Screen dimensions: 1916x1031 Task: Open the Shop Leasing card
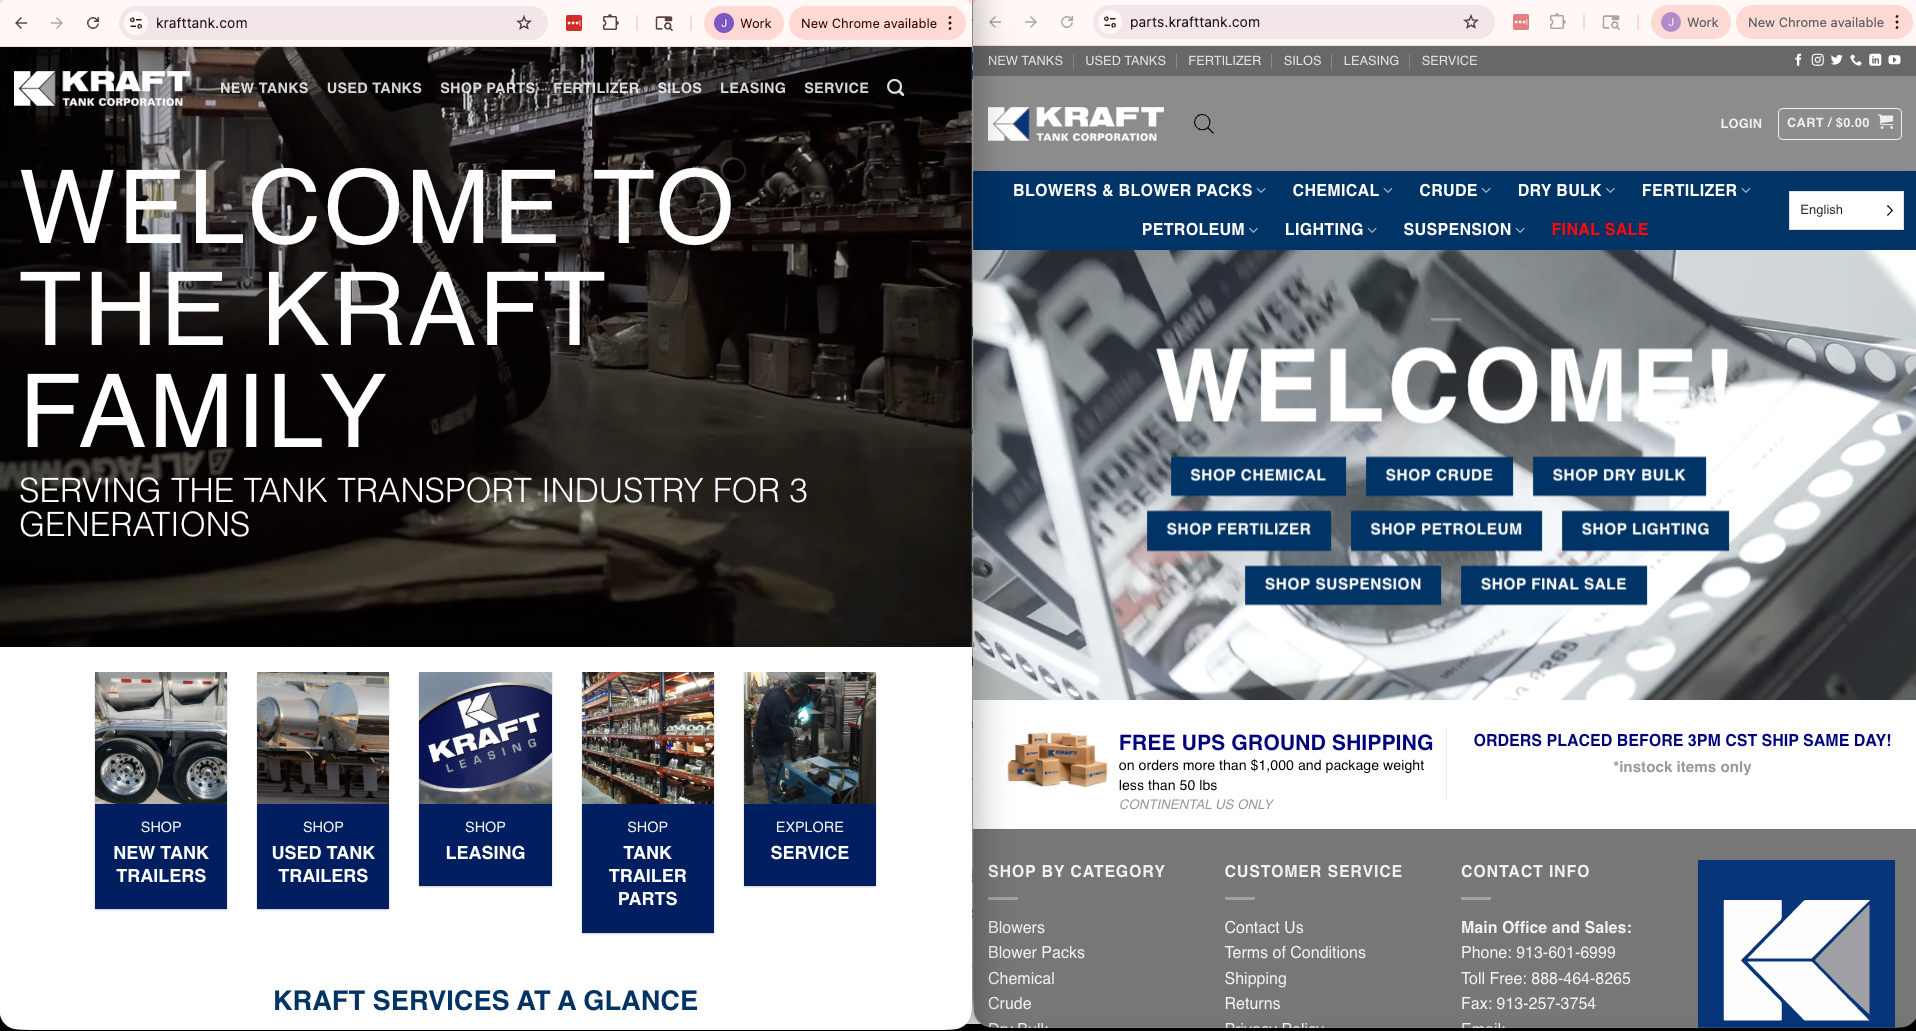(x=485, y=779)
